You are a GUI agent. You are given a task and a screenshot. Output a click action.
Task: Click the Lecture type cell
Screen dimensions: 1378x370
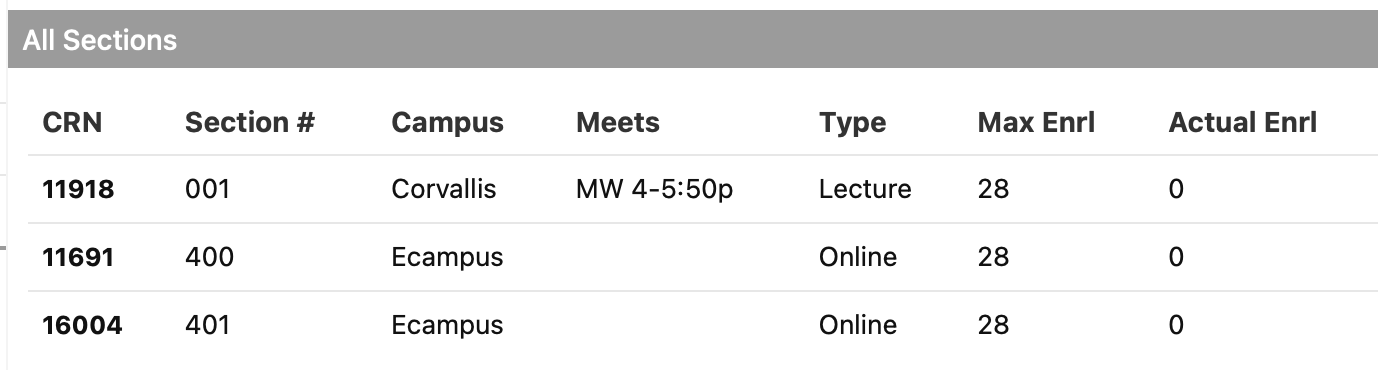click(865, 189)
